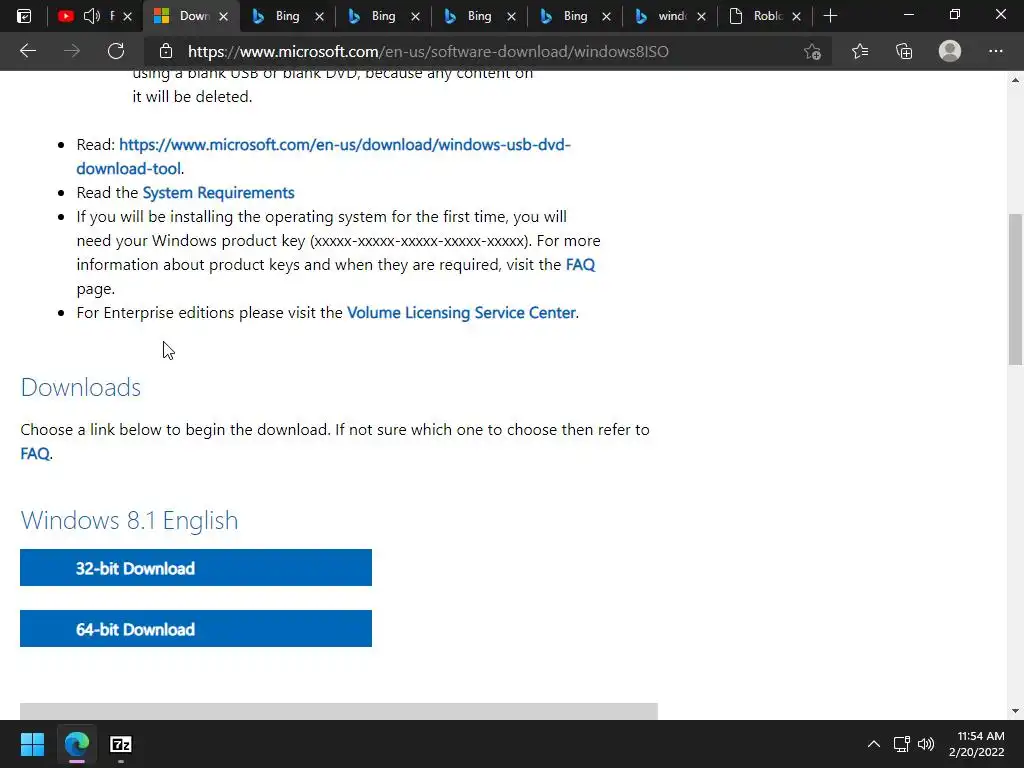
Task: Click the page scrollbar thumb
Action: (1015, 289)
